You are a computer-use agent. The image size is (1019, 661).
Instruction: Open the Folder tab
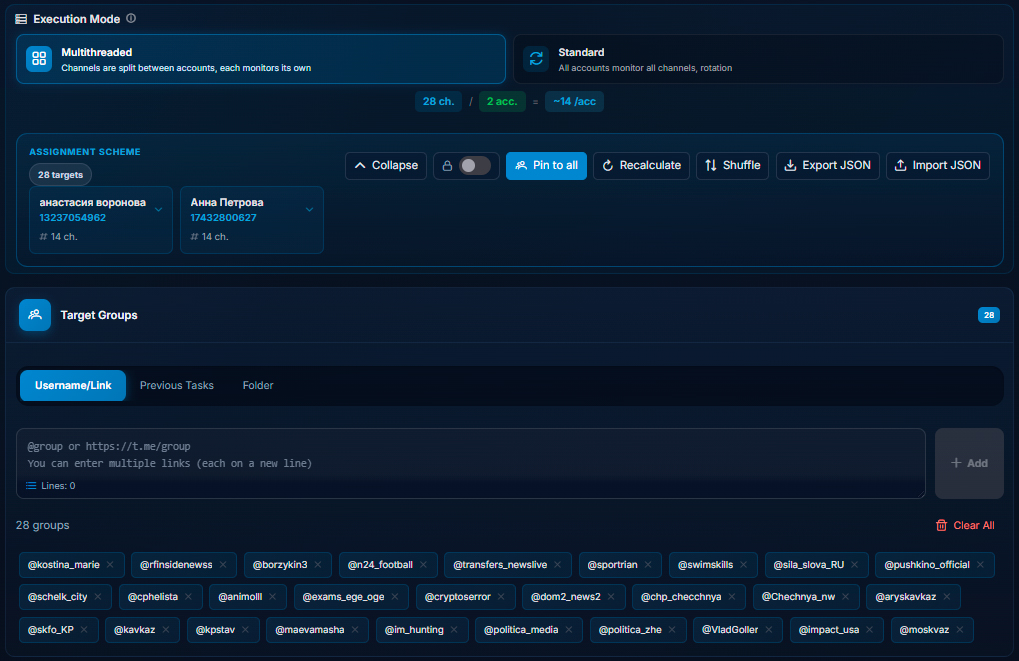[x=258, y=385]
